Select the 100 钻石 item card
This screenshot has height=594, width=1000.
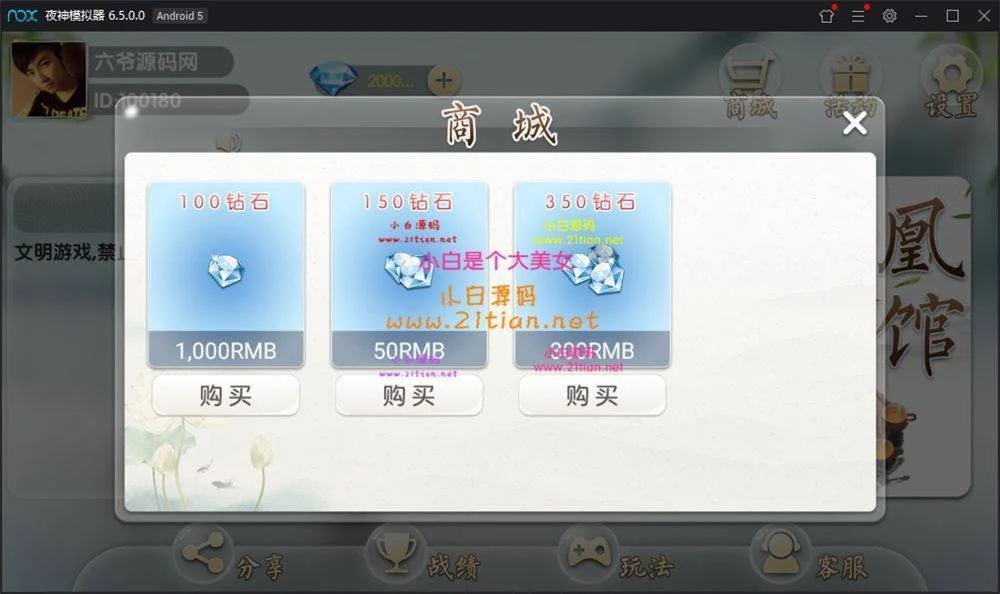[226, 275]
